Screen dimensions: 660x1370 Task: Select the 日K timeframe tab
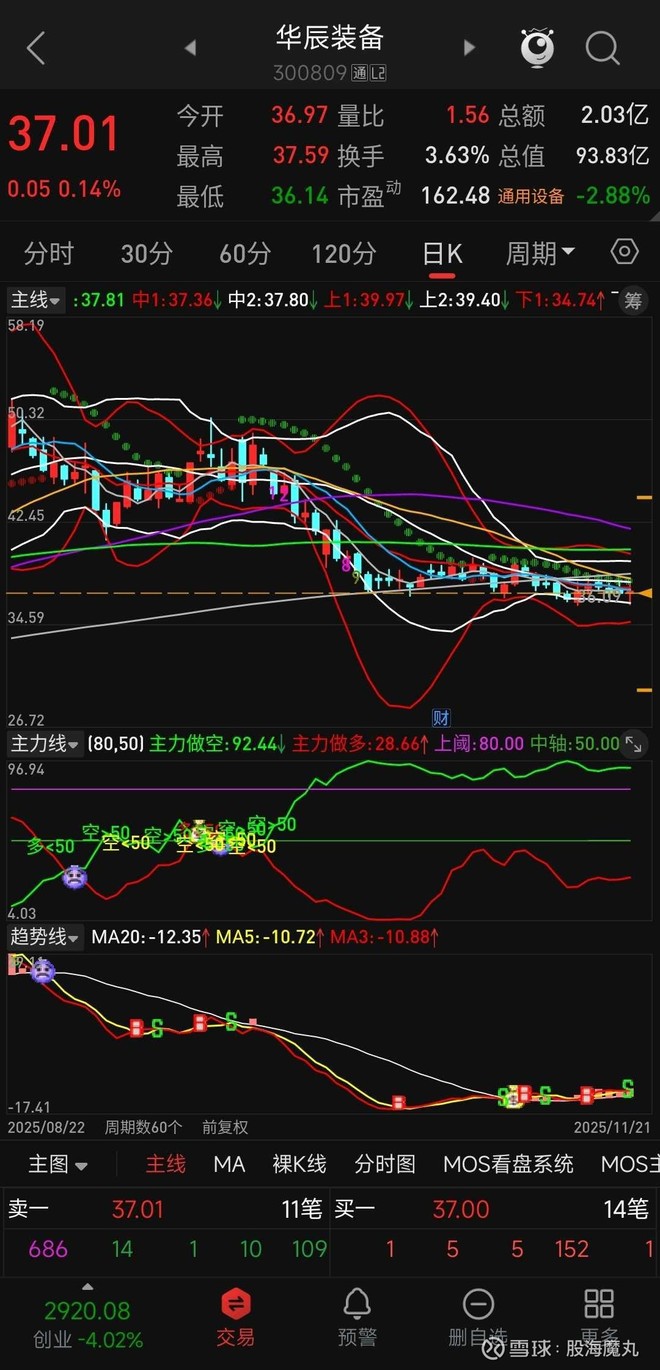point(442,253)
